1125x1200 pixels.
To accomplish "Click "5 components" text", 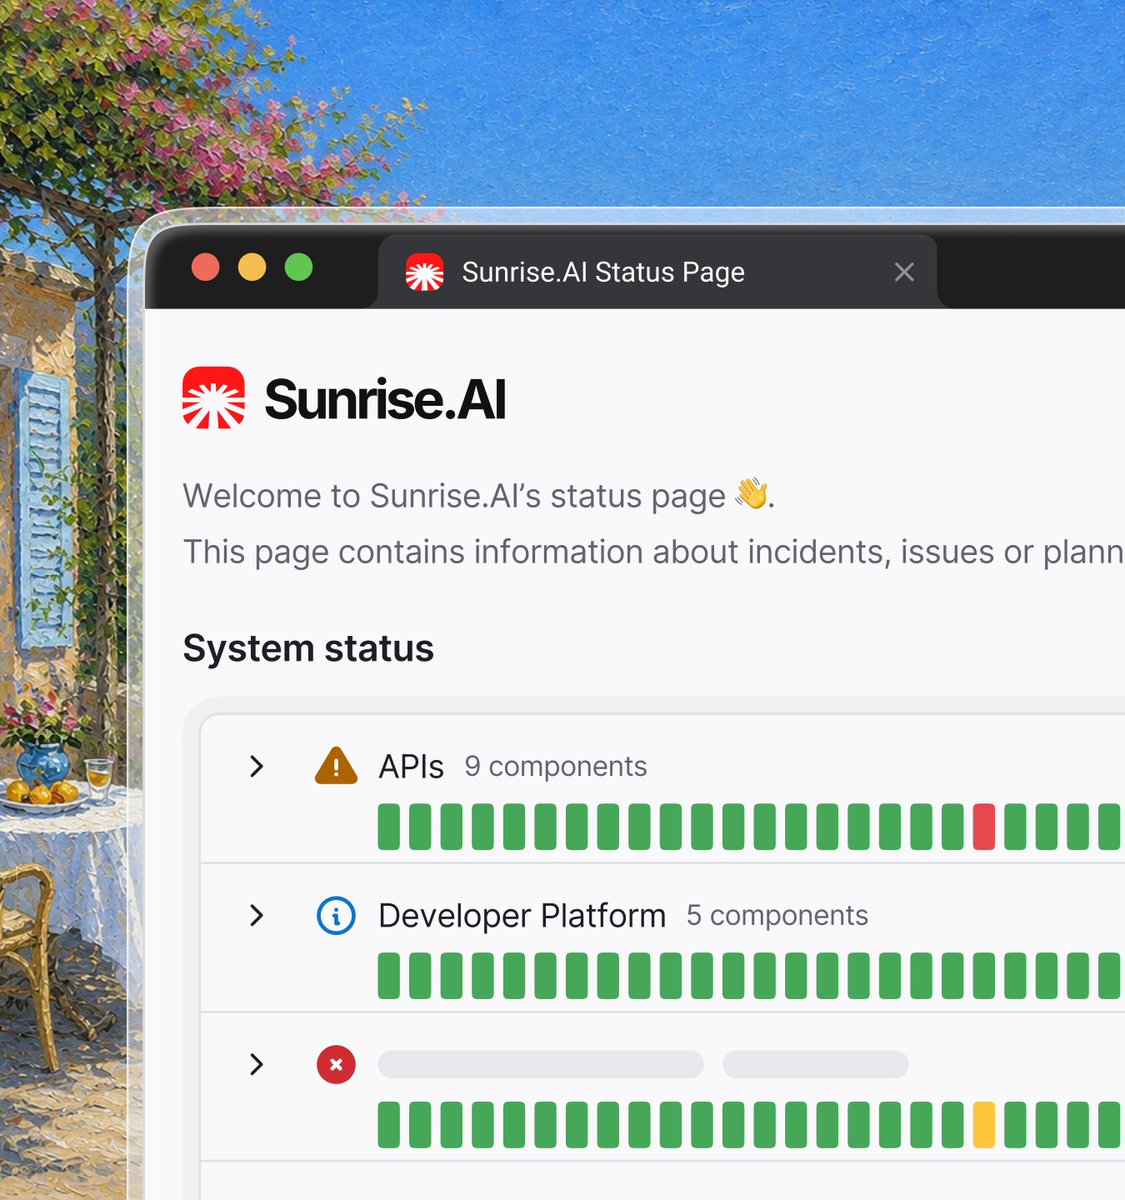I will [x=777, y=915].
